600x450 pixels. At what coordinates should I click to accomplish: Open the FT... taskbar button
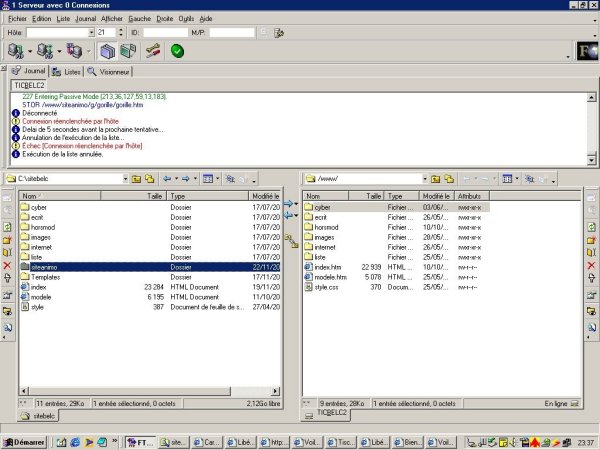140,442
